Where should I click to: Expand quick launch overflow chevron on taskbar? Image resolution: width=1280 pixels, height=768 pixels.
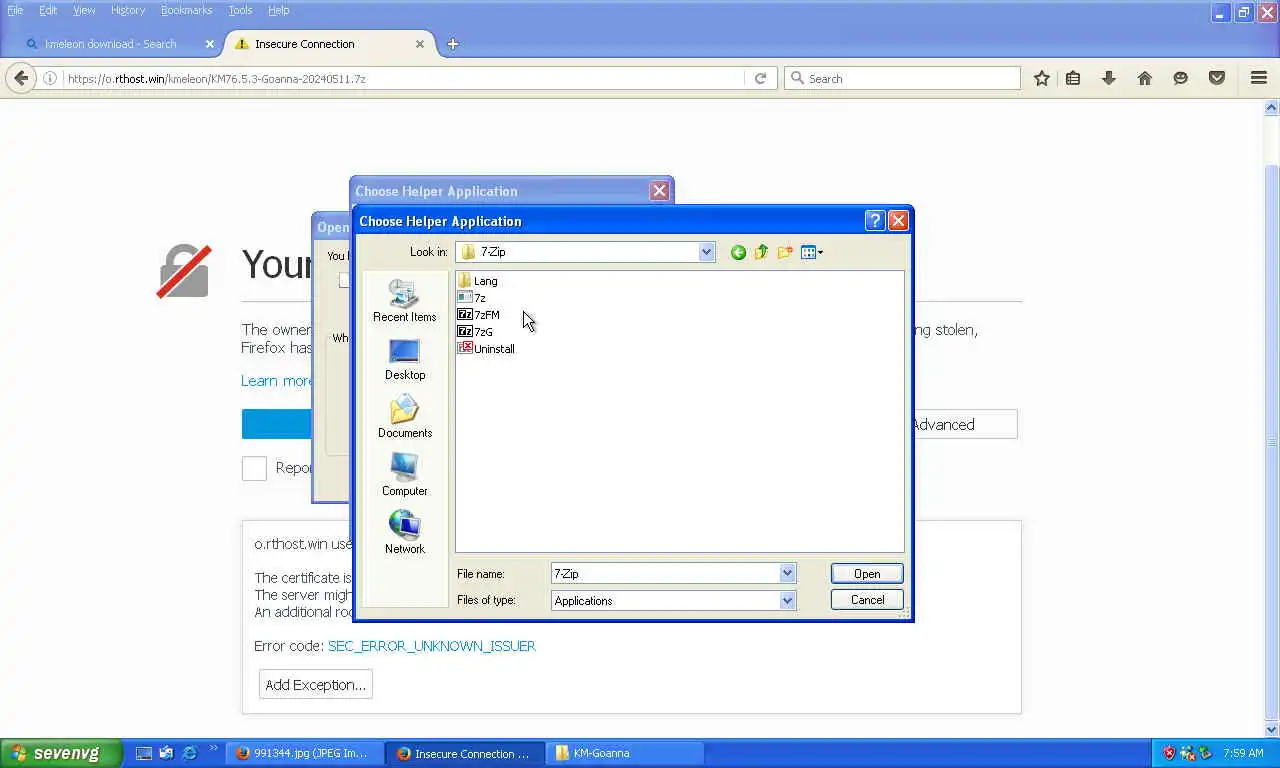[214, 748]
